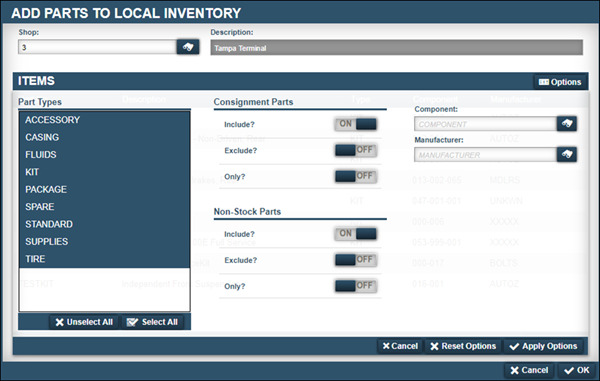Toggle Non-Stock Parts Exclude switch
600x381 pixels.
tap(356, 260)
